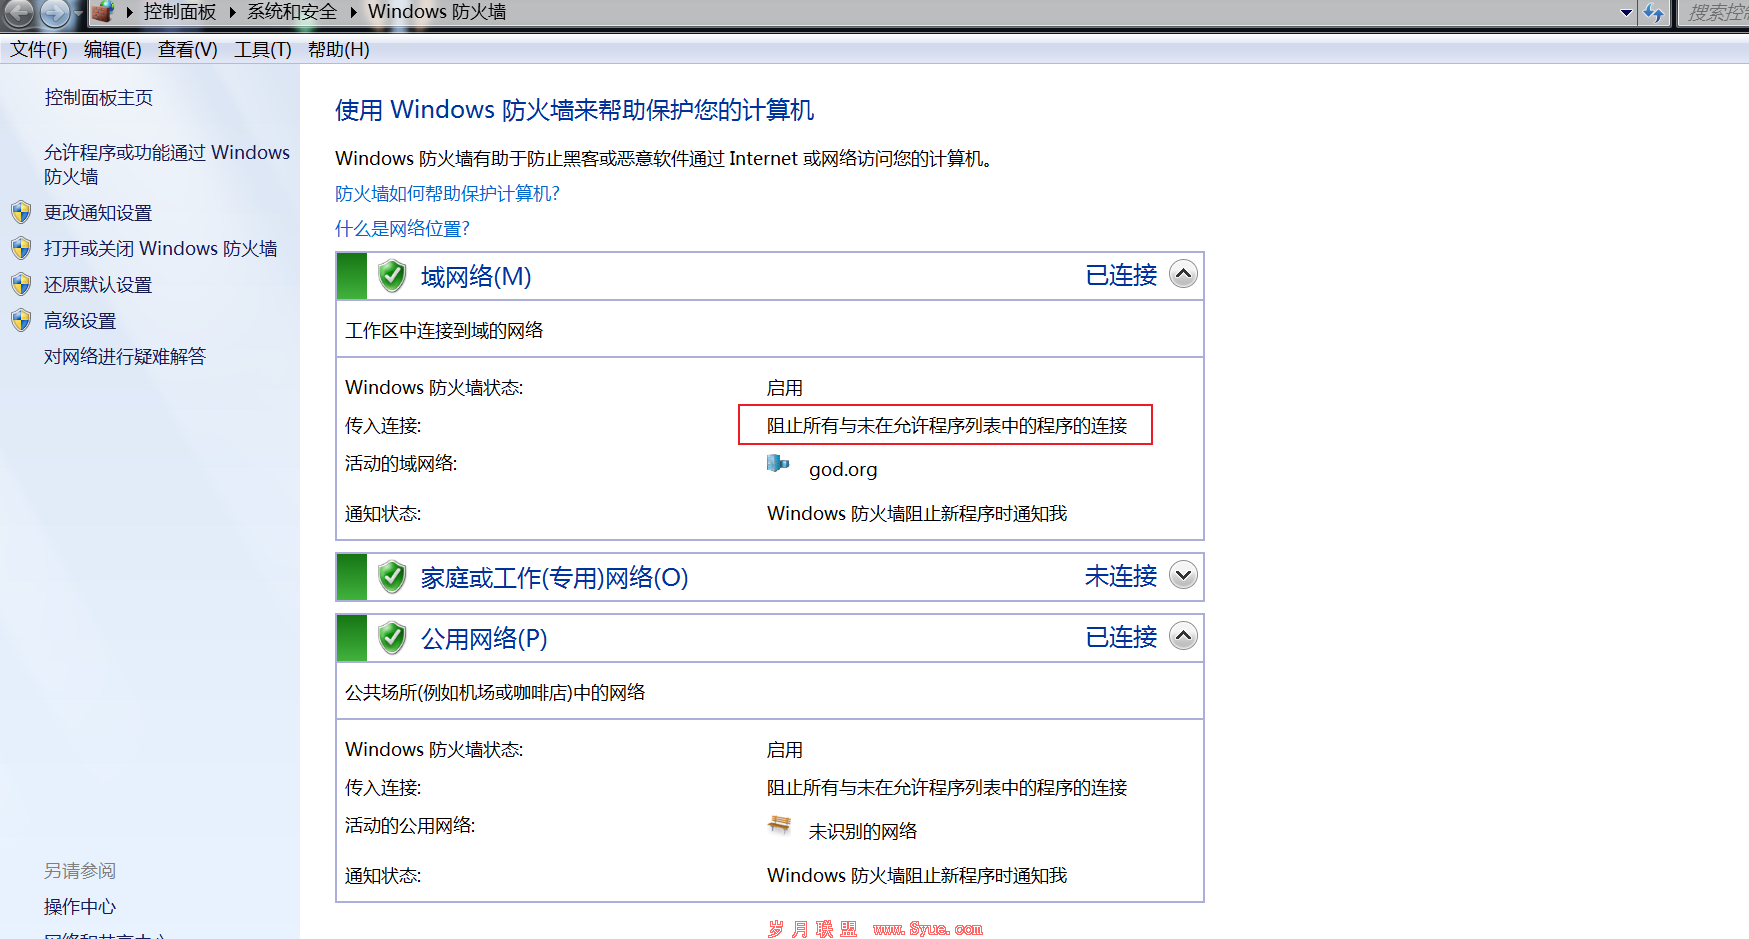1749x939 pixels.
Task: Click green shield checkmark icon for 家庭或工作网络
Action: (392, 576)
